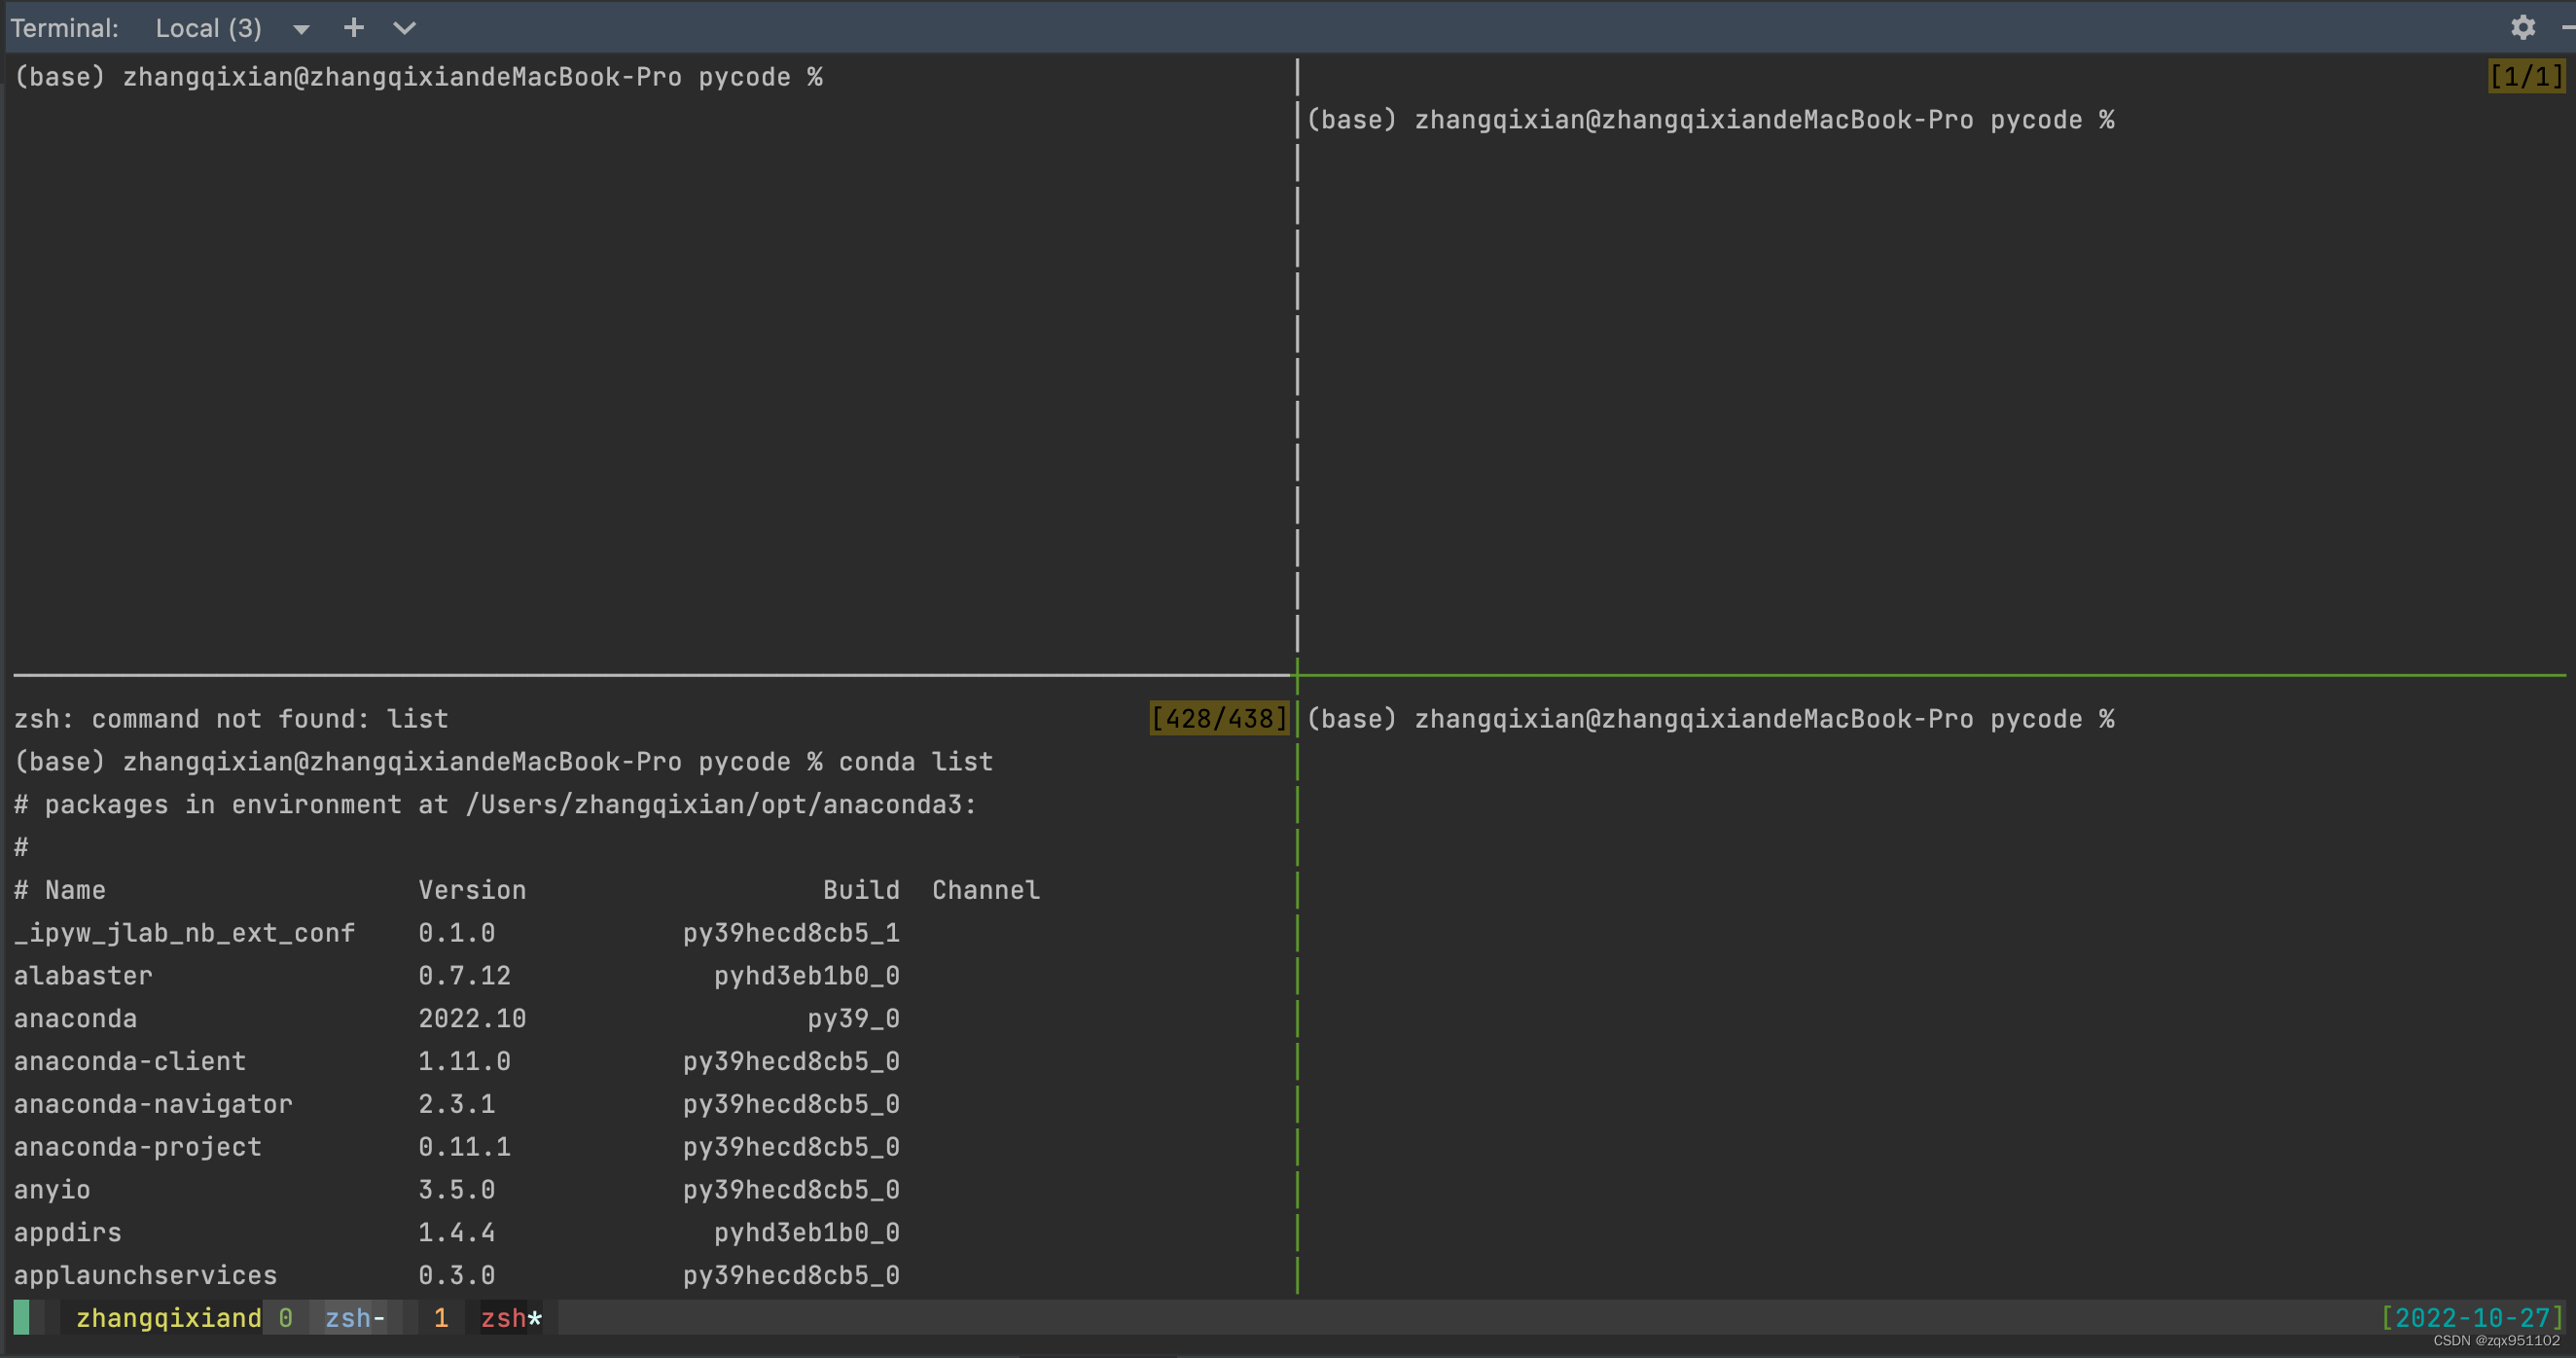Click the top-right pane shell prompt
The height and width of the screenshot is (1358, 2576).
pyautogui.click(x=1710, y=120)
